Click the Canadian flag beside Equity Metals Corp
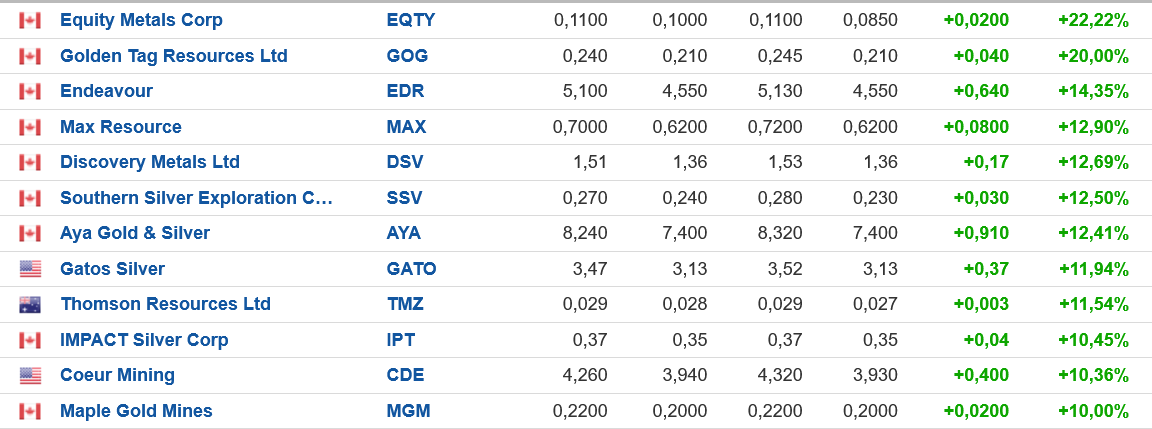 pos(30,20)
